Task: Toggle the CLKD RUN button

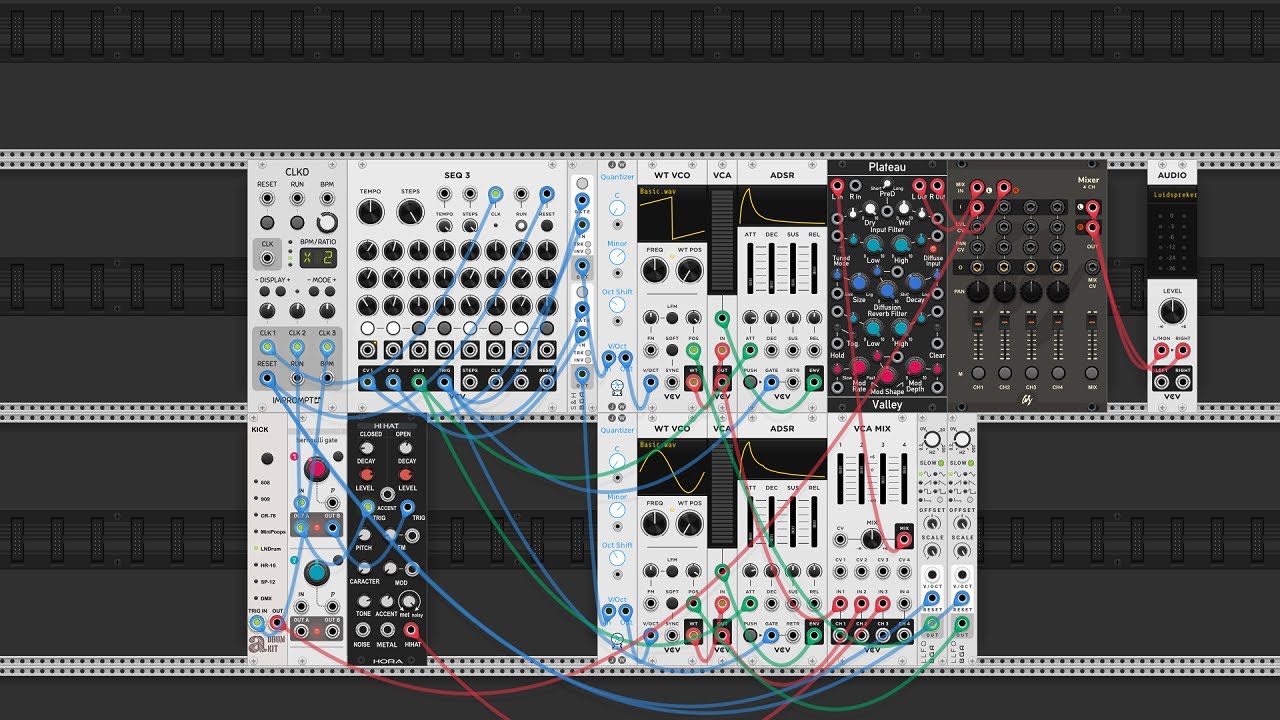Action: point(297,223)
